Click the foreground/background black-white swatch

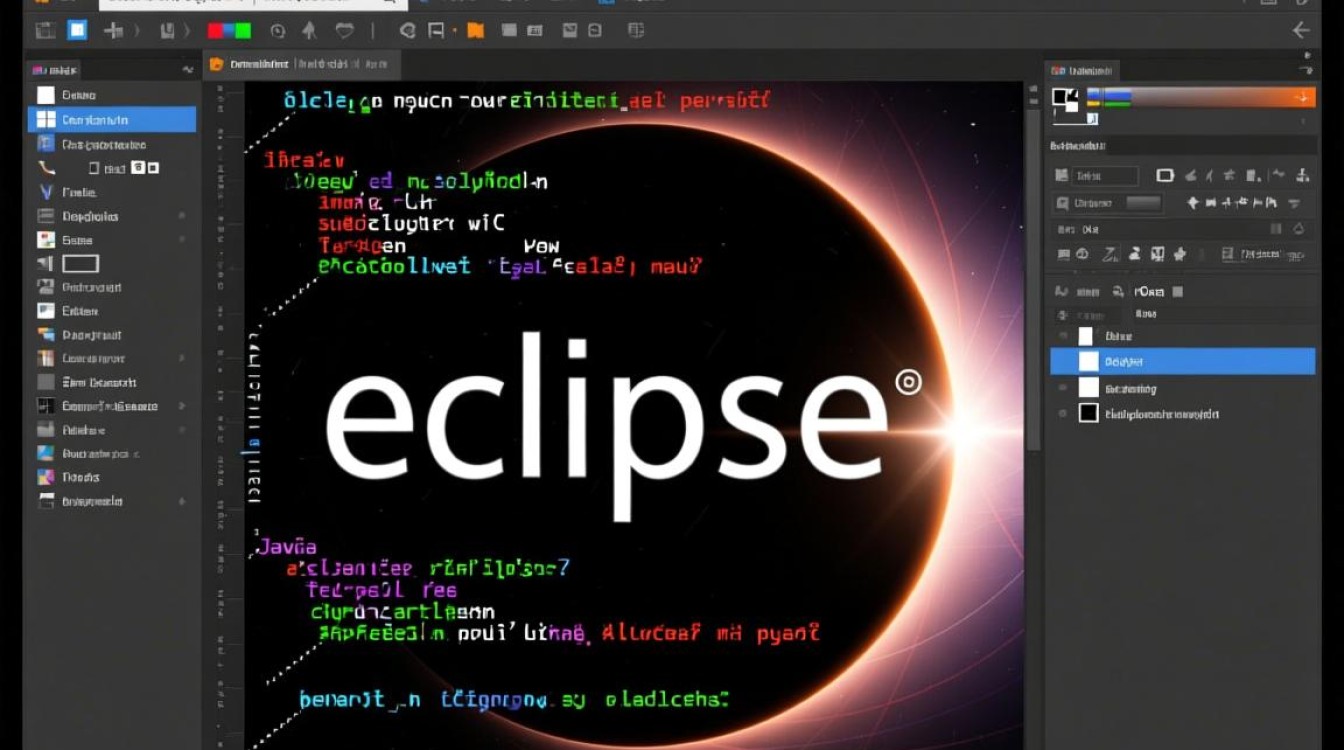[x=1065, y=98]
